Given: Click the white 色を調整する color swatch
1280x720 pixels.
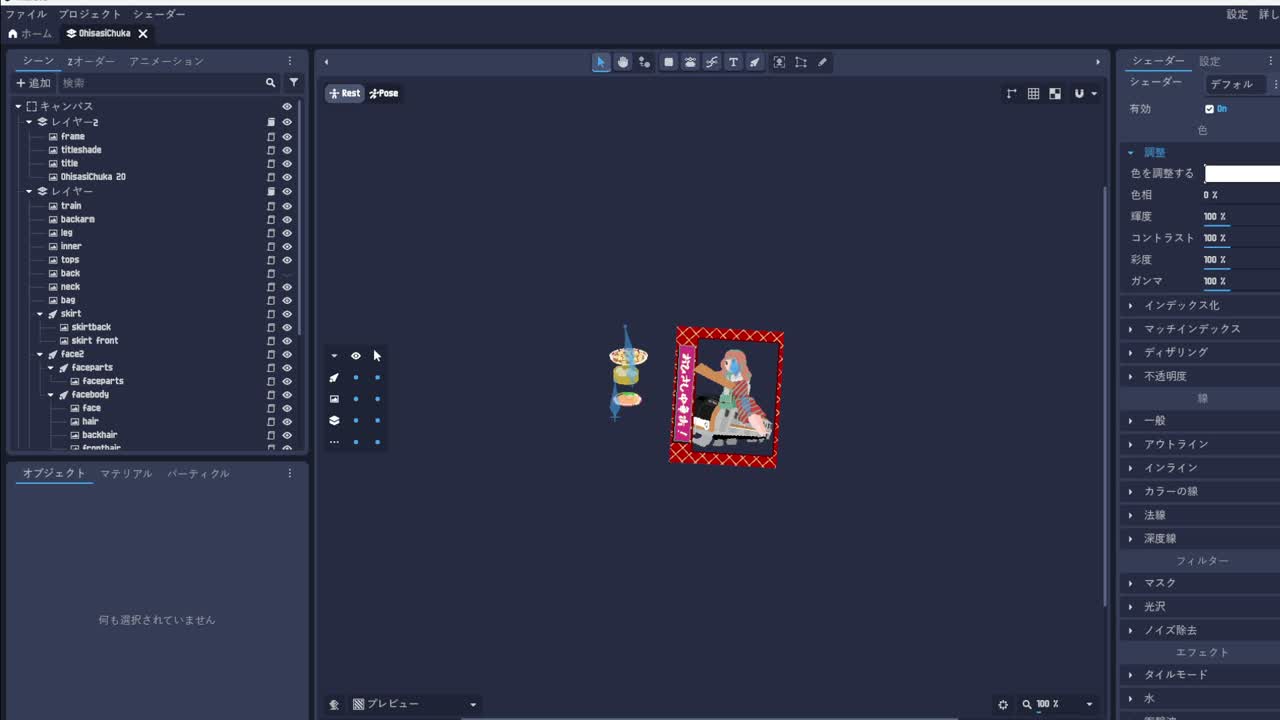Looking at the screenshot, I should [1242, 174].
